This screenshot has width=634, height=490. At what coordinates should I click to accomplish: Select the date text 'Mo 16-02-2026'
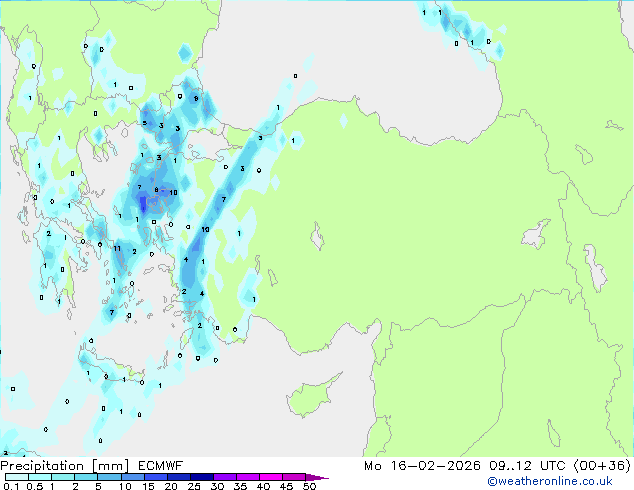[x=422, y=466]
